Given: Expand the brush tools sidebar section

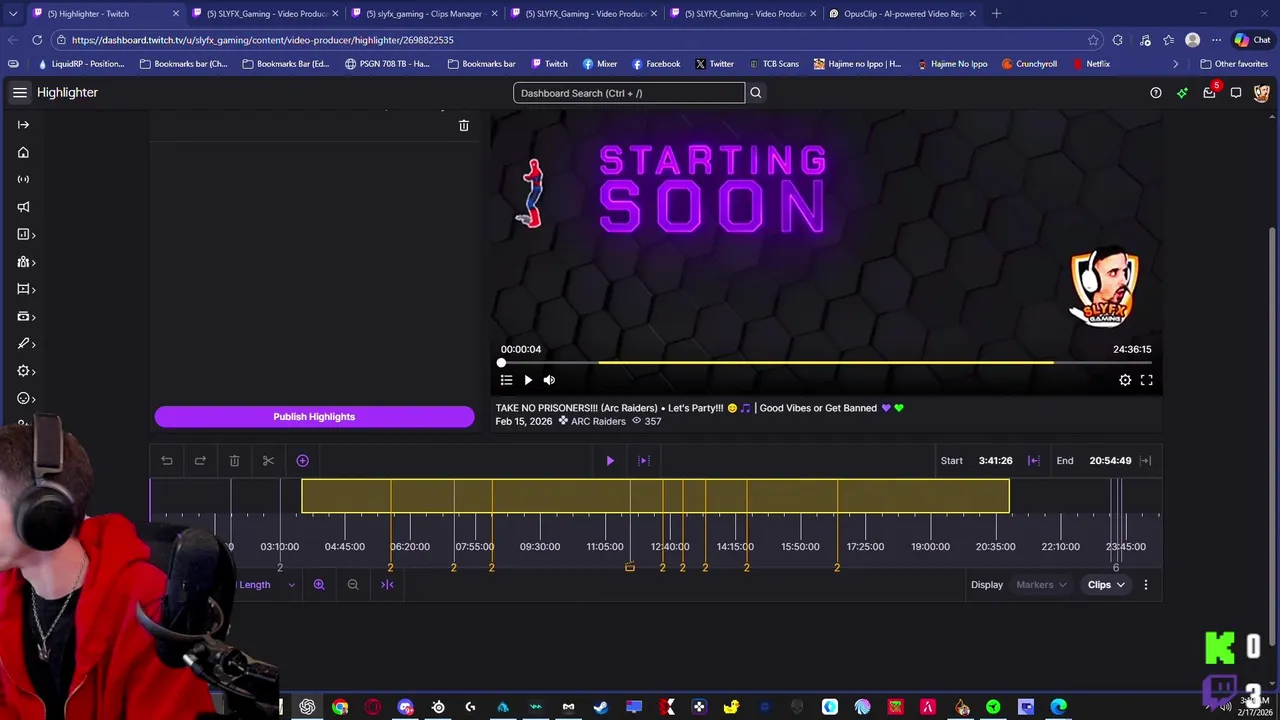Looking at the screenshot, I should [26, 343].
